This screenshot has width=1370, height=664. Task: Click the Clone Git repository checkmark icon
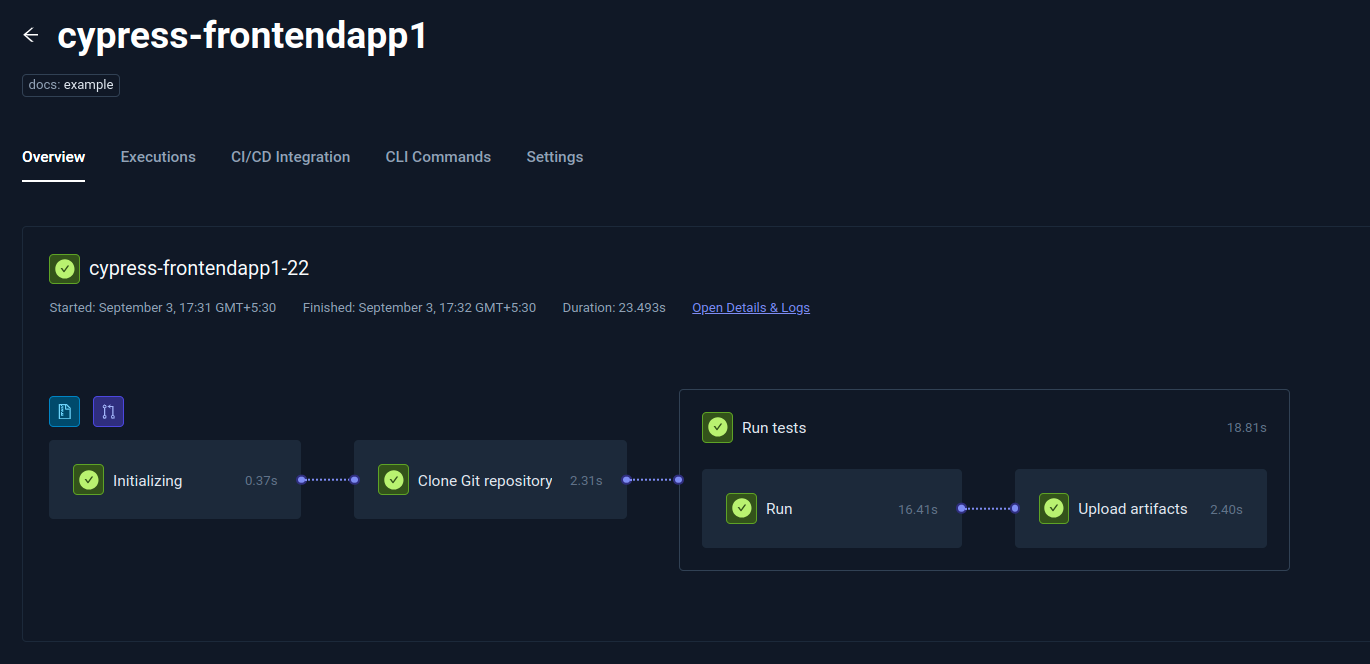tap(393, 480)
